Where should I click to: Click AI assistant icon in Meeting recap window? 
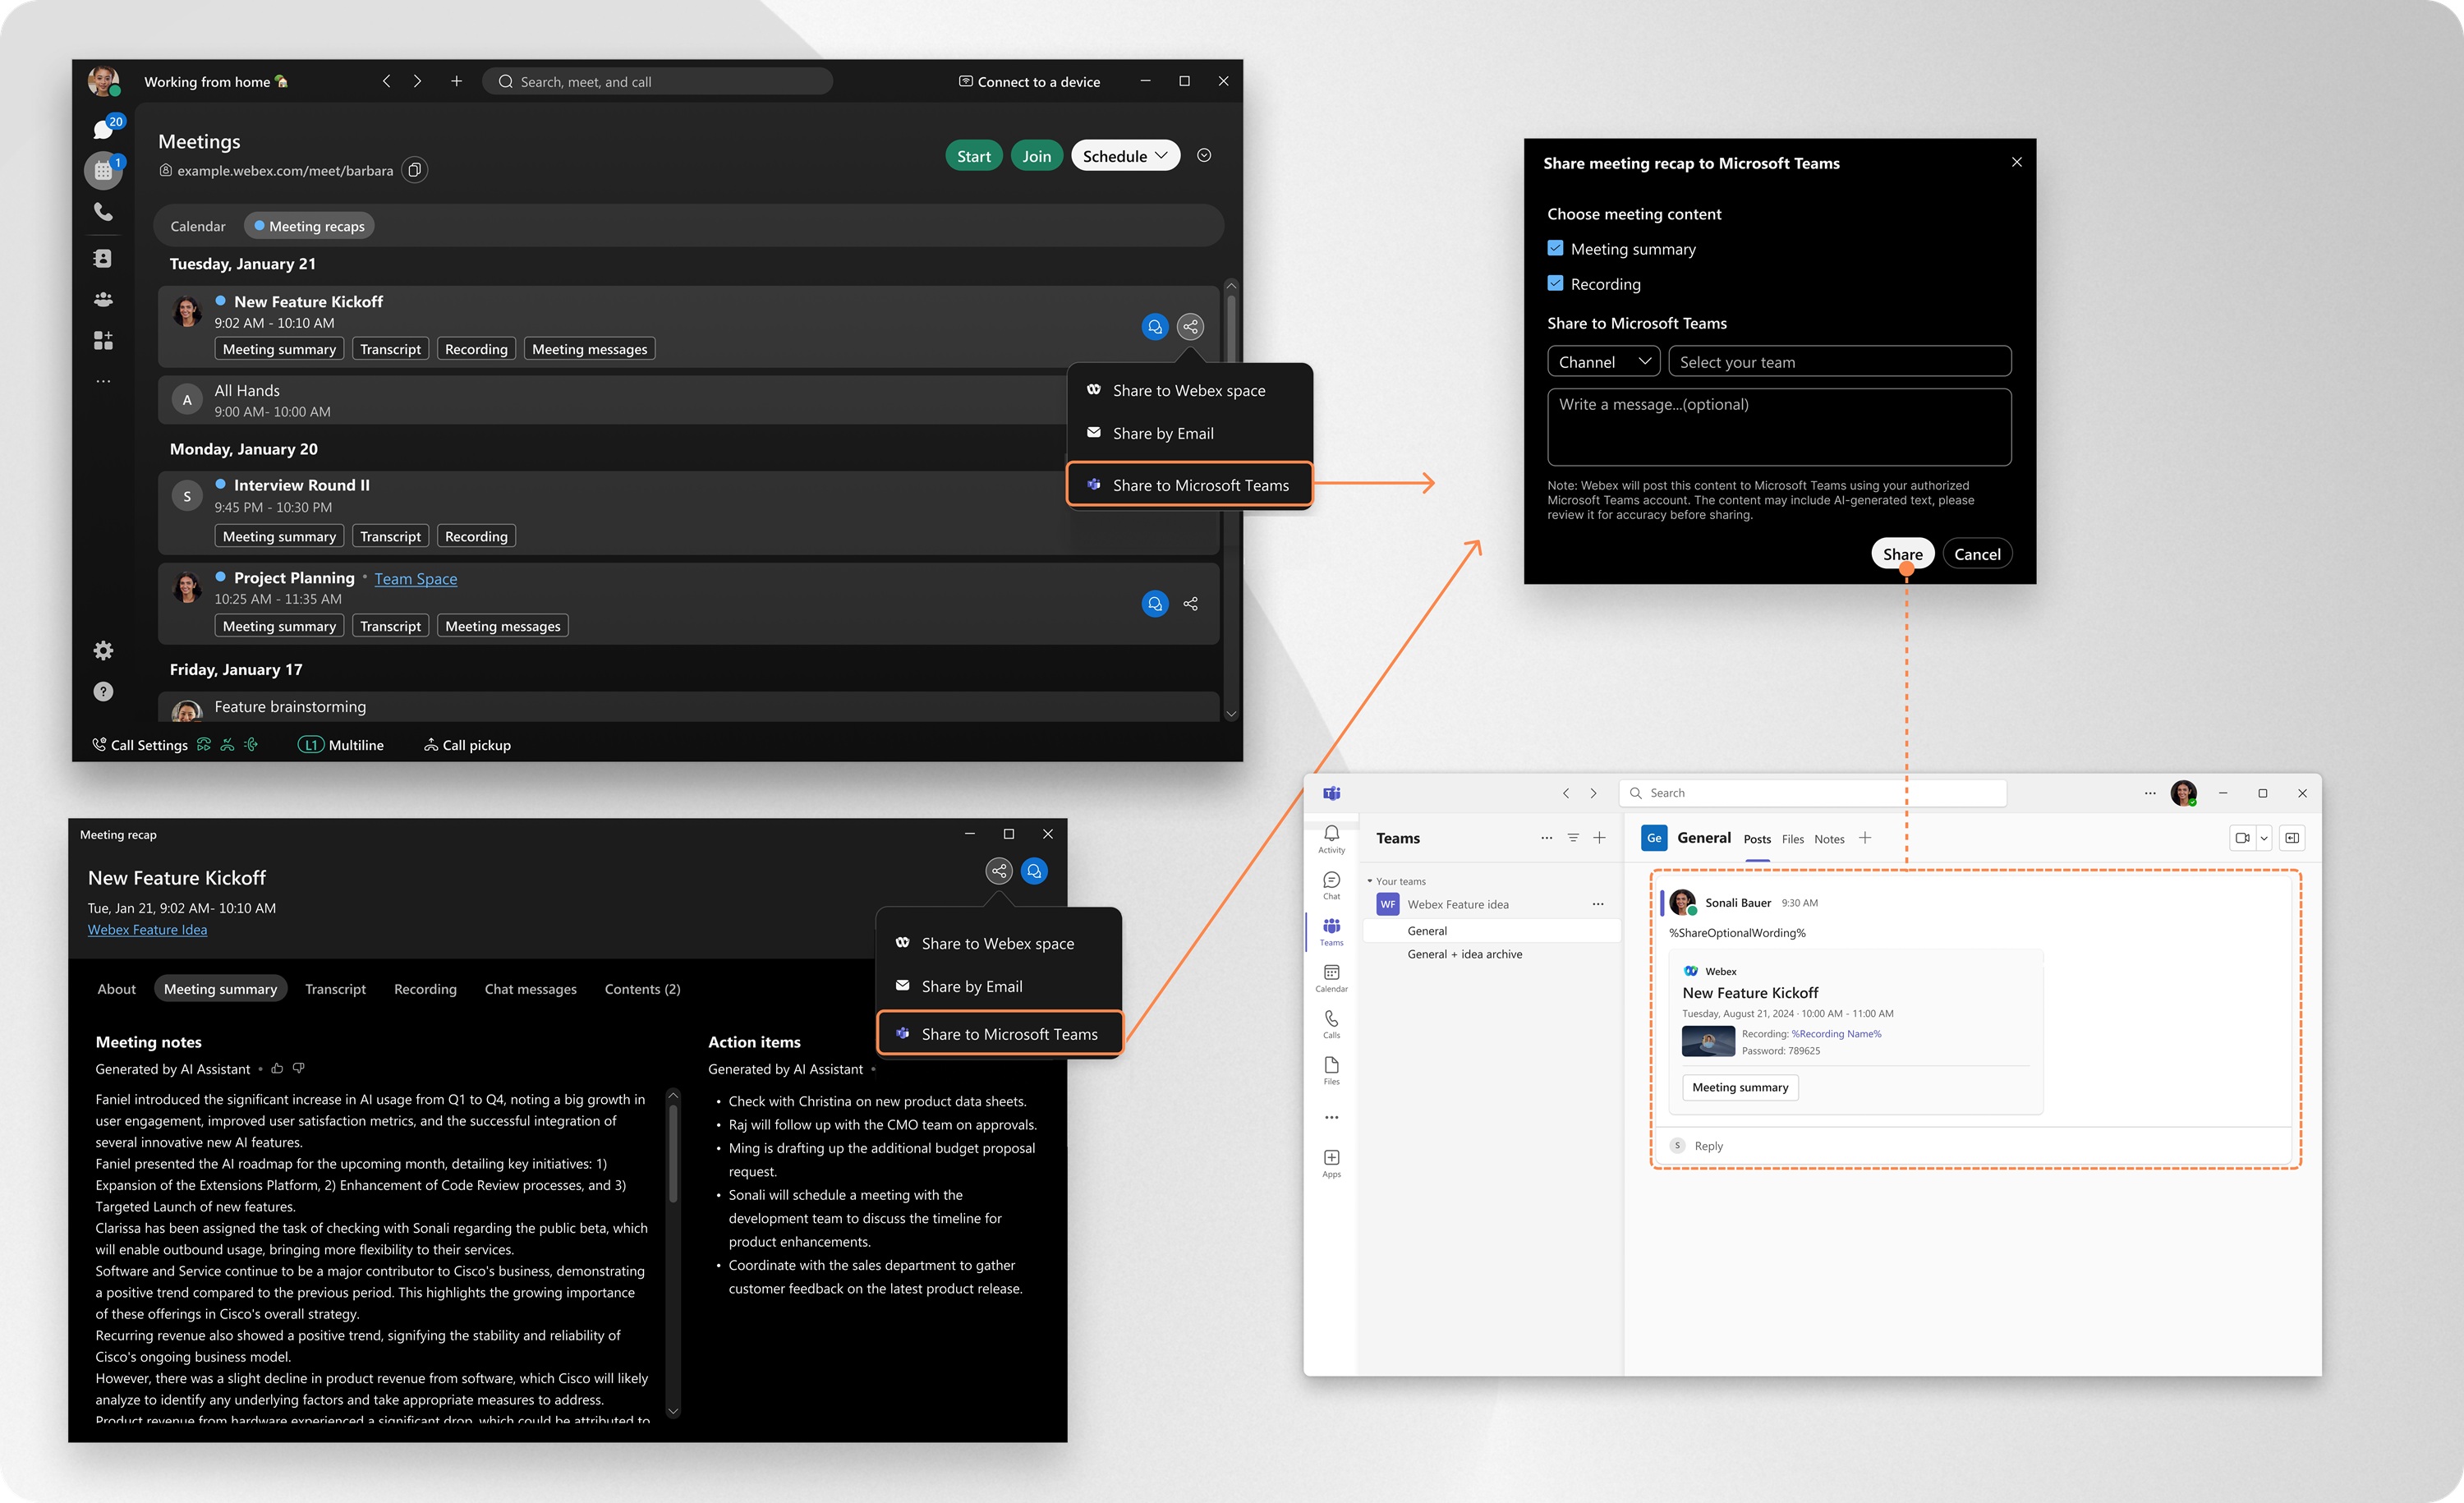pos(1034,871)
